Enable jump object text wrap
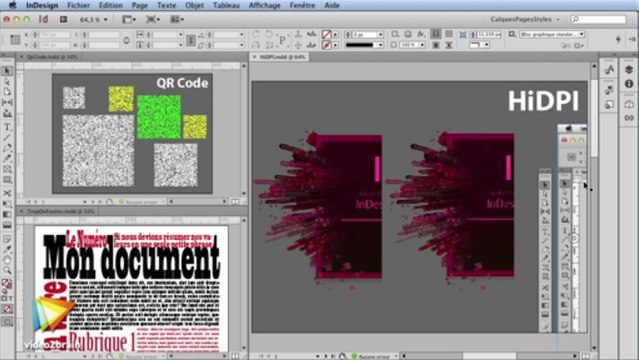Viewport: 639px width, 360px height. click(x=449, y=45)
